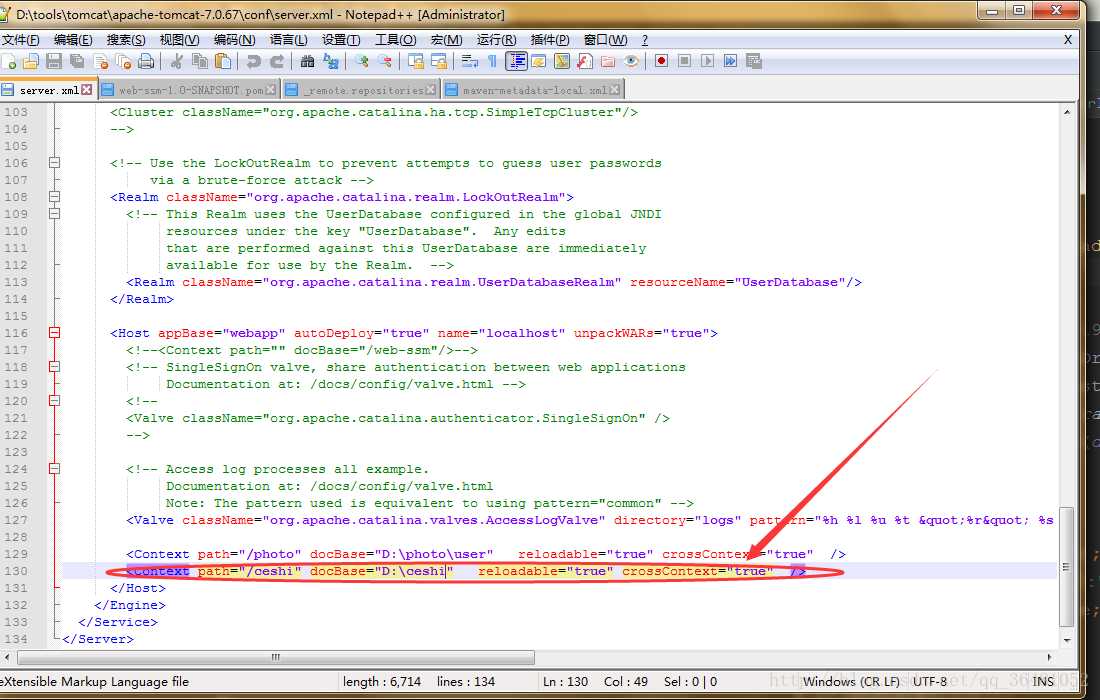Image resolution: width=1100 pixels, height=700 pixels.
Task: Open the 编码(N) menu
Action: tap(234, 40)
